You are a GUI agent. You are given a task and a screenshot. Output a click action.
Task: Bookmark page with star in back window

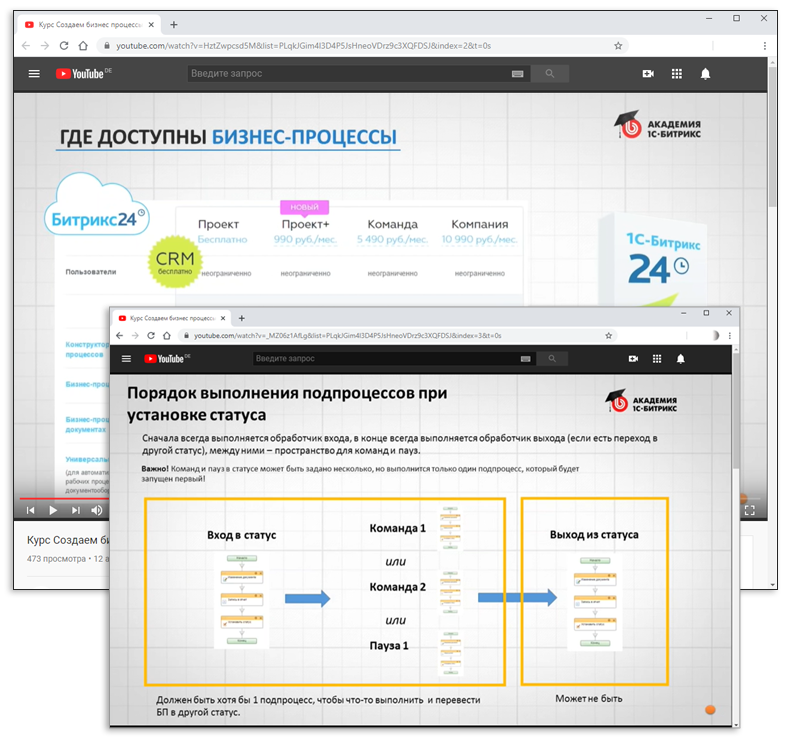(x=618, y=45)
